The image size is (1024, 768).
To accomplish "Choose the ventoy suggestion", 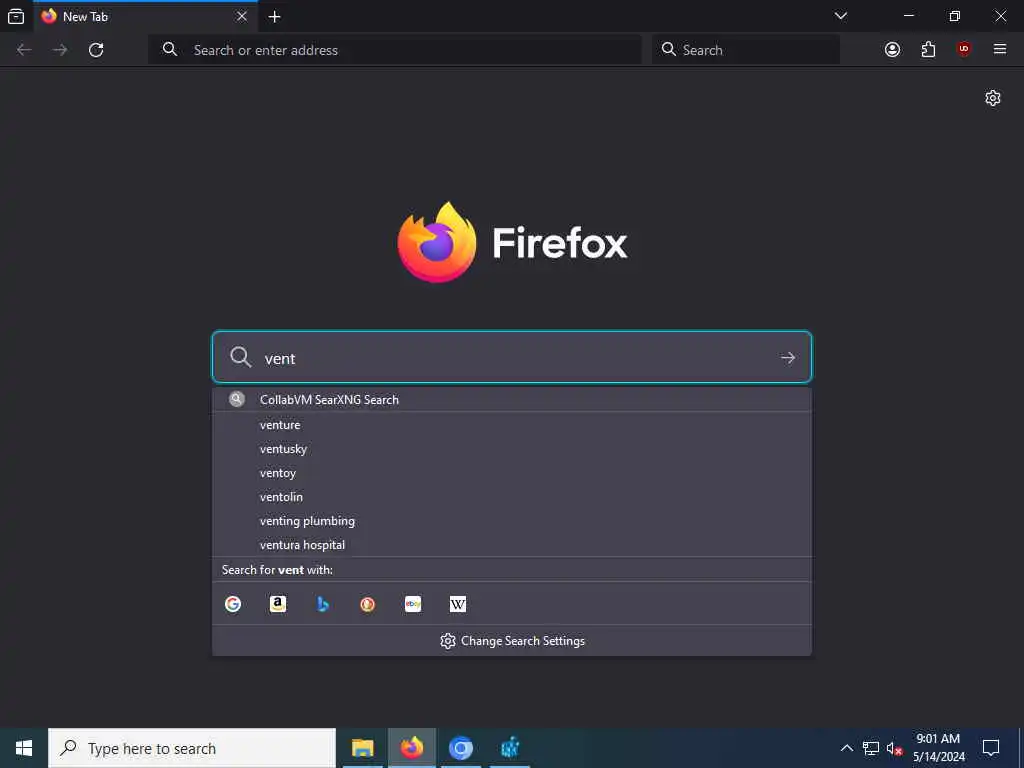I will [512, 473].
